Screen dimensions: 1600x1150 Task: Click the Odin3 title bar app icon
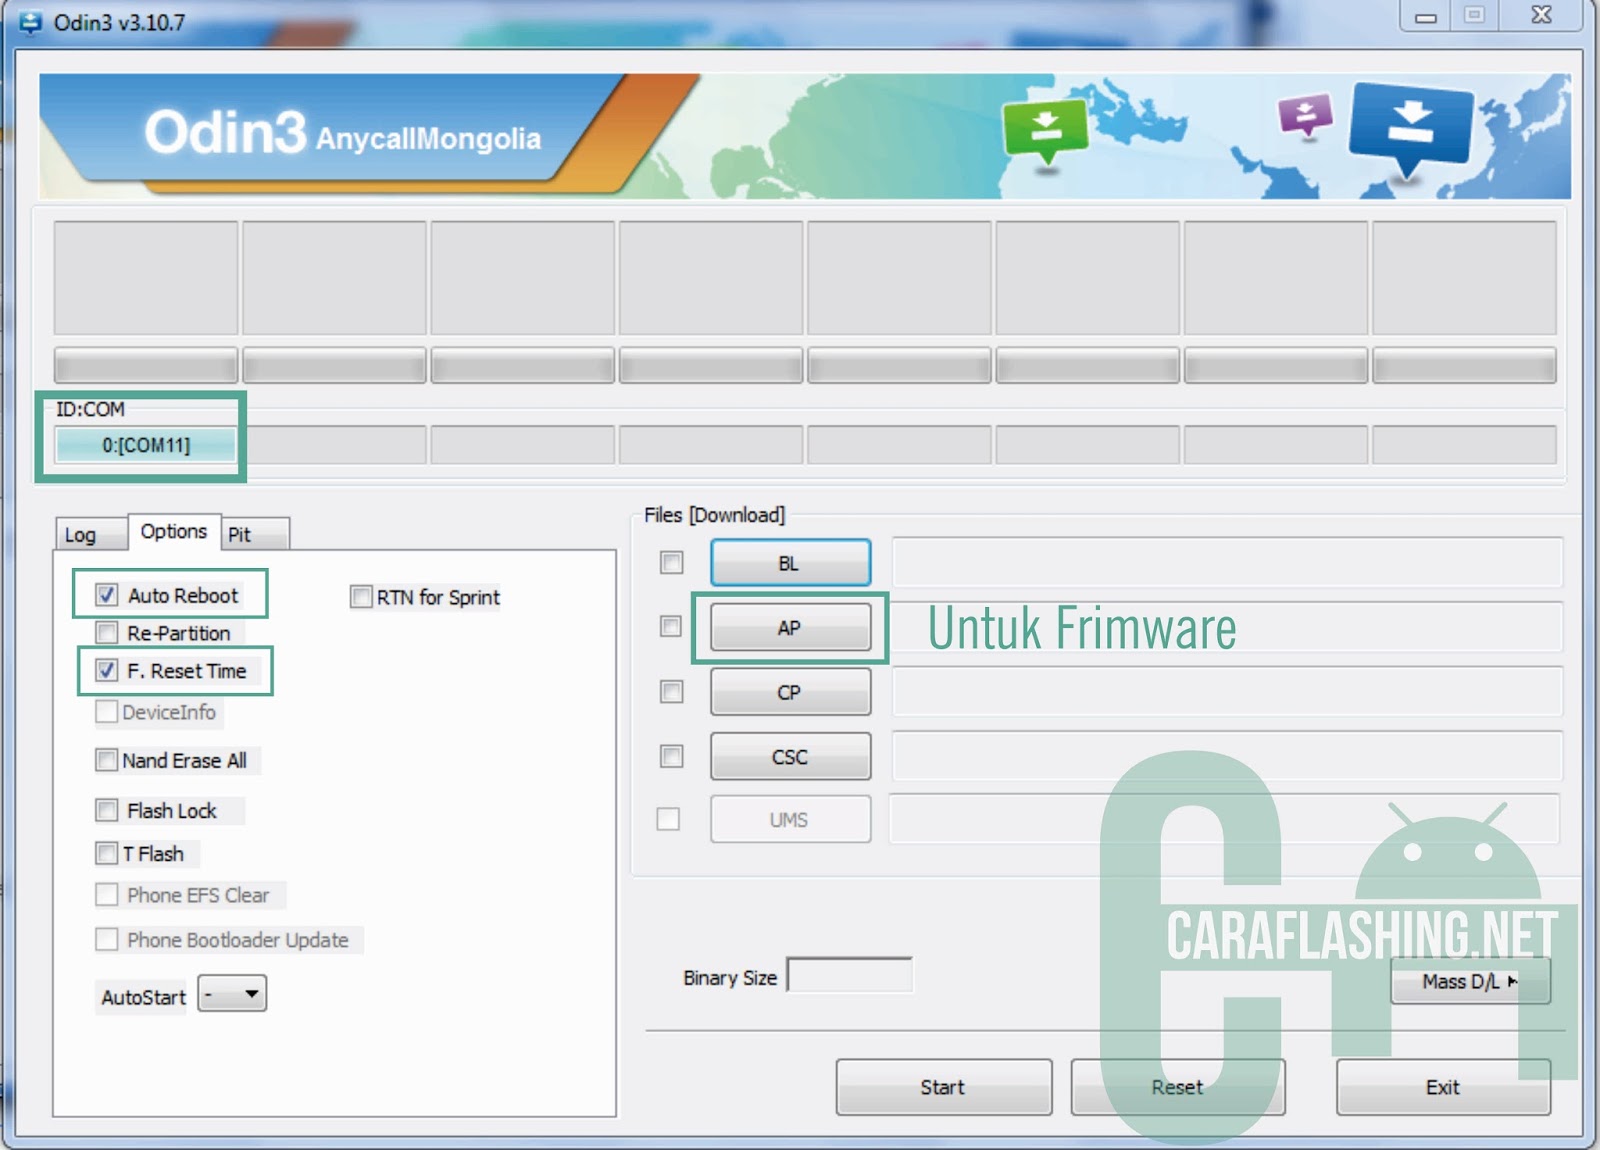coord(31,22)
